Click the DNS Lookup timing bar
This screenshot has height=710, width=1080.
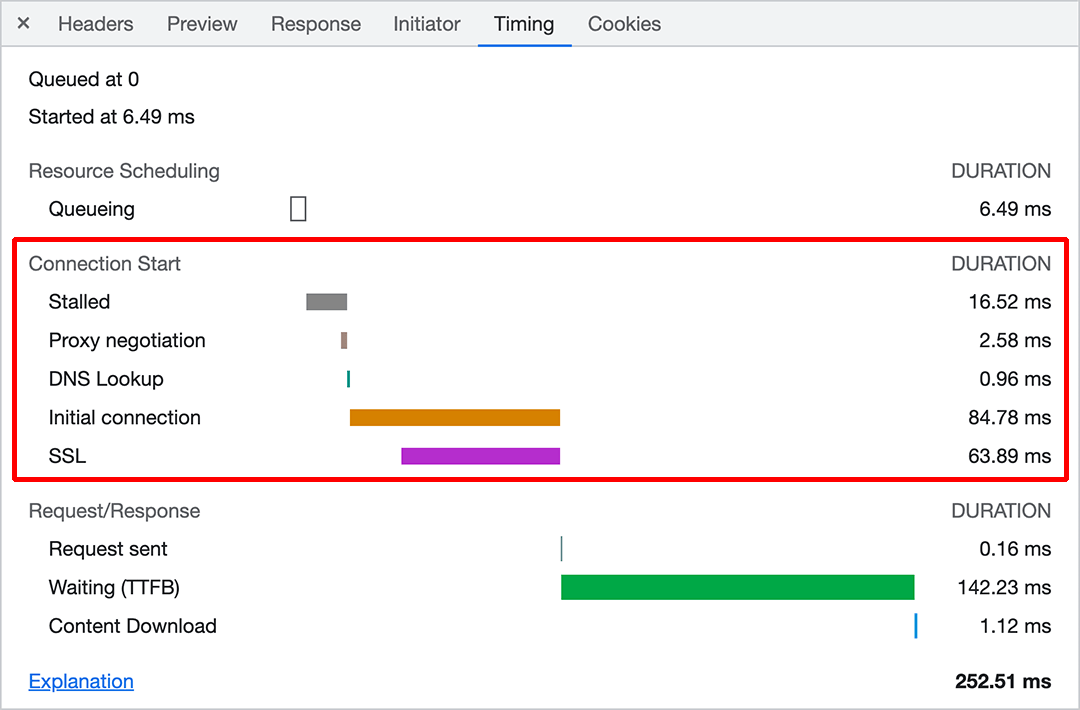coord(346,379)
